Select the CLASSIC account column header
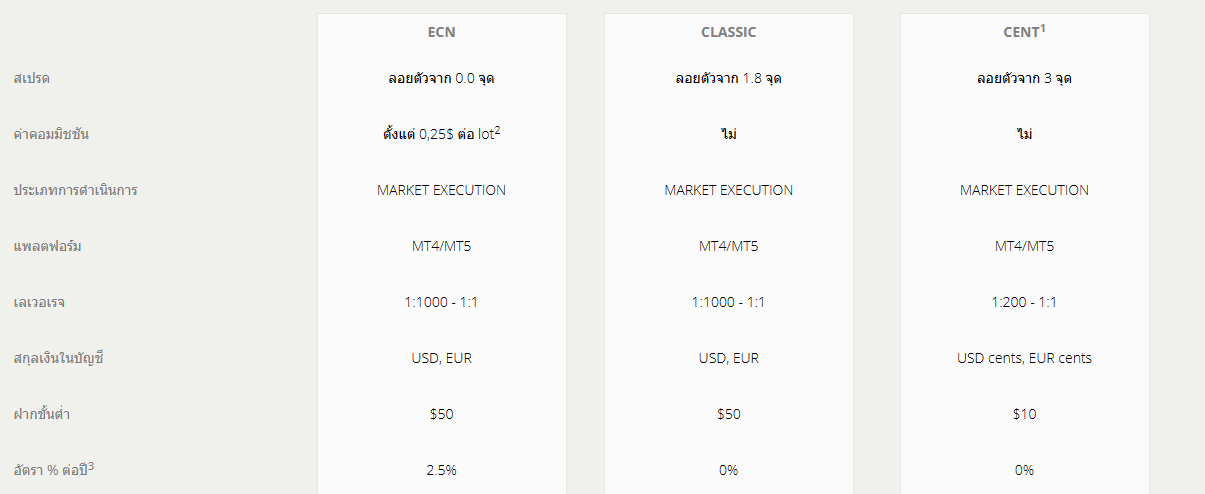This screenshot has width=1205, height=494. coord(728,32)
